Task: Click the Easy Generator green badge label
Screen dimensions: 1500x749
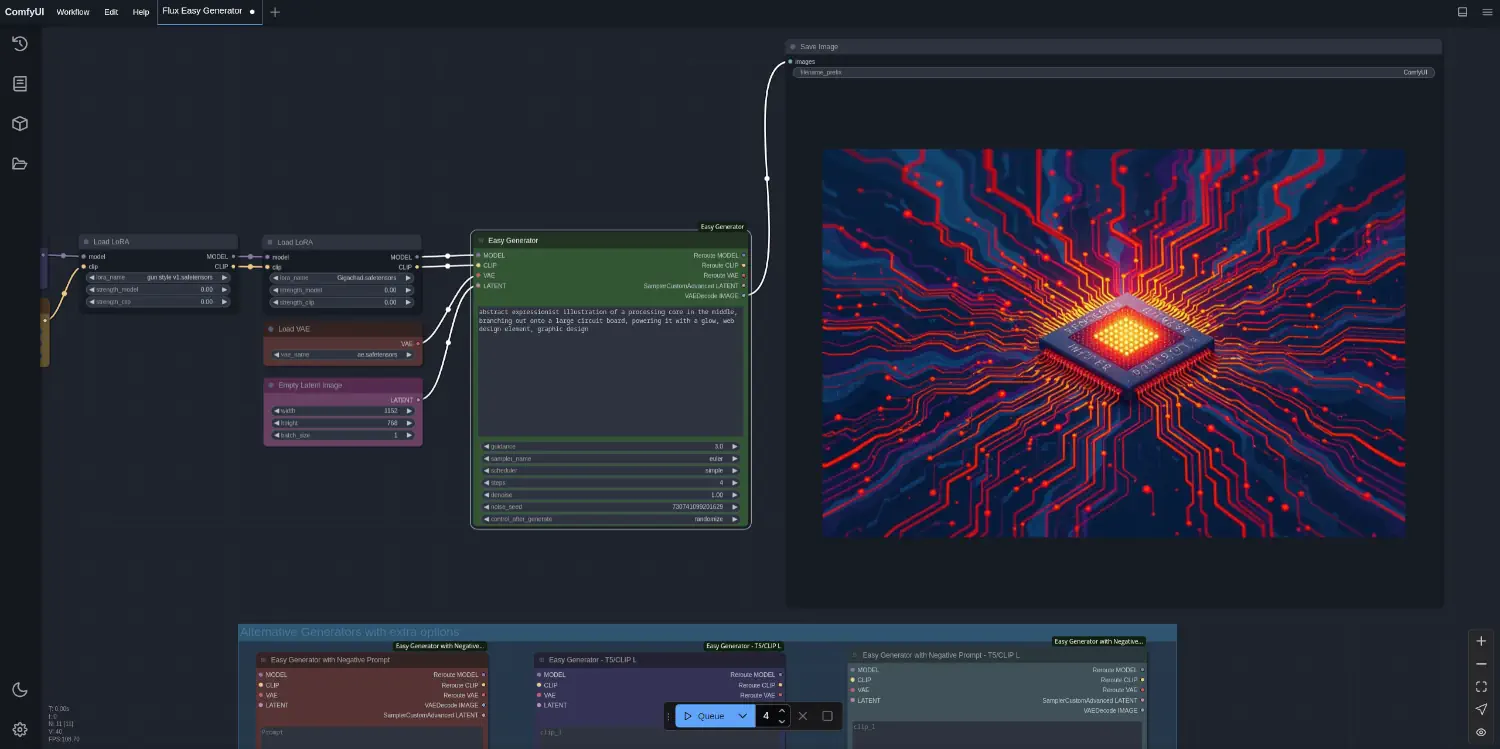Action: pyautogui.click(x=722, y=227)
